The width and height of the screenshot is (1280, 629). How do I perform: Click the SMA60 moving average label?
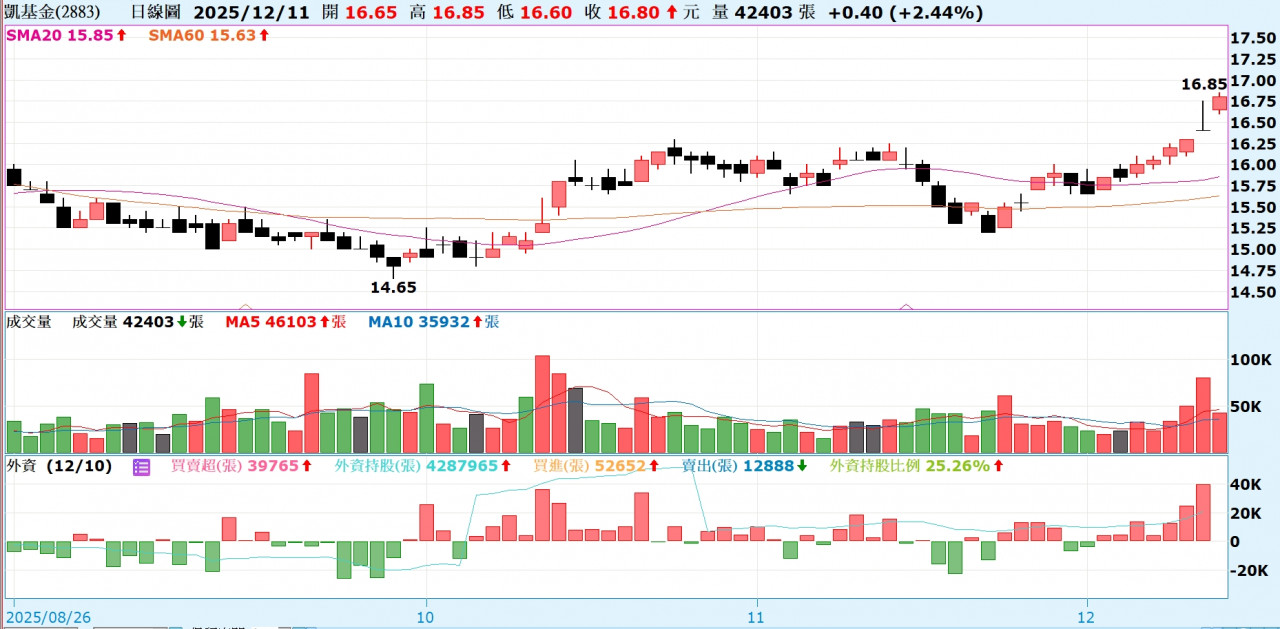208,35
